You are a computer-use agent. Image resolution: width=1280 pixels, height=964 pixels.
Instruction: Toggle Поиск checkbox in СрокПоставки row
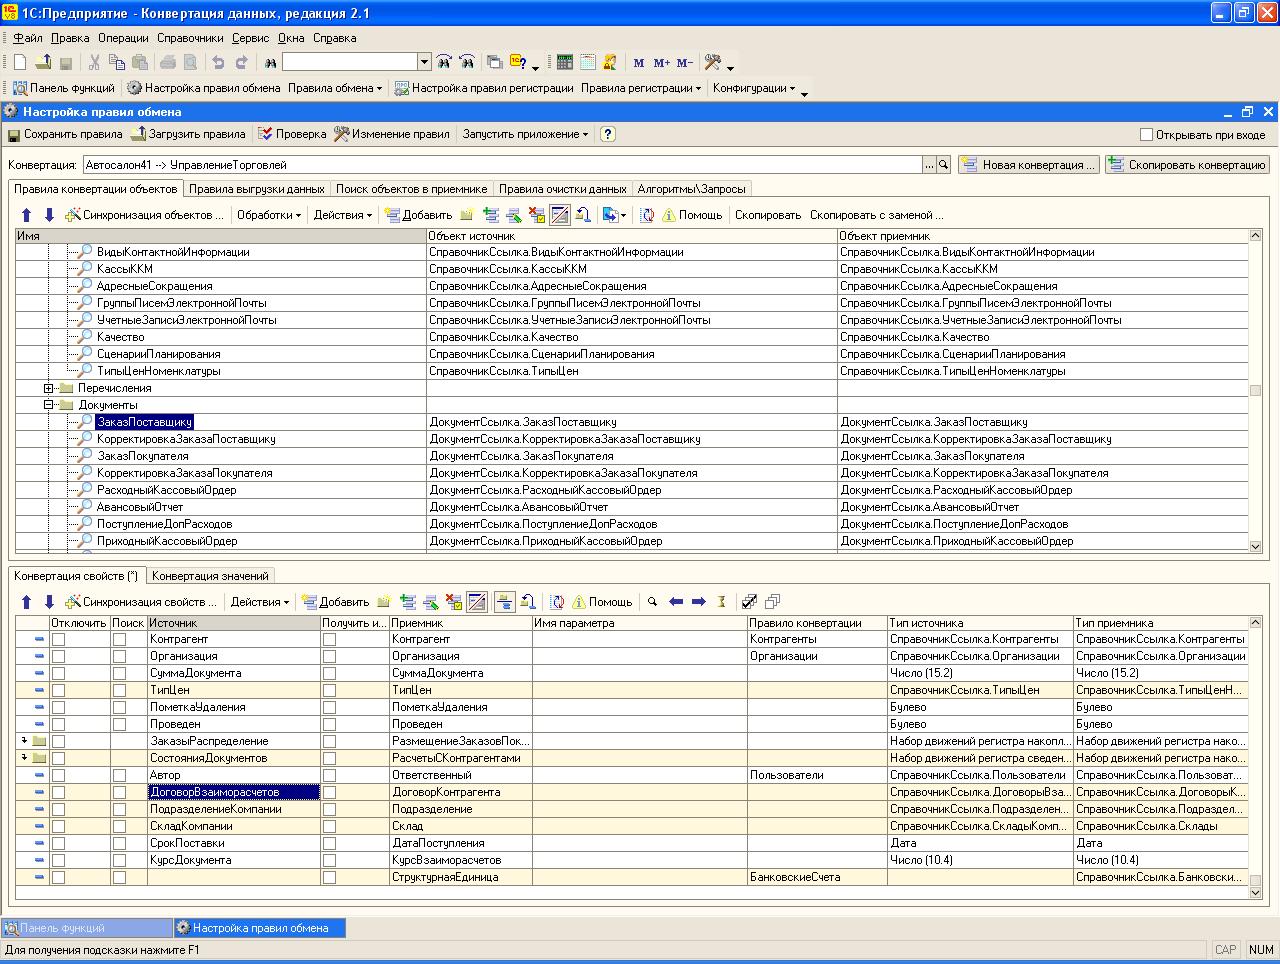[x=119, y=843]
